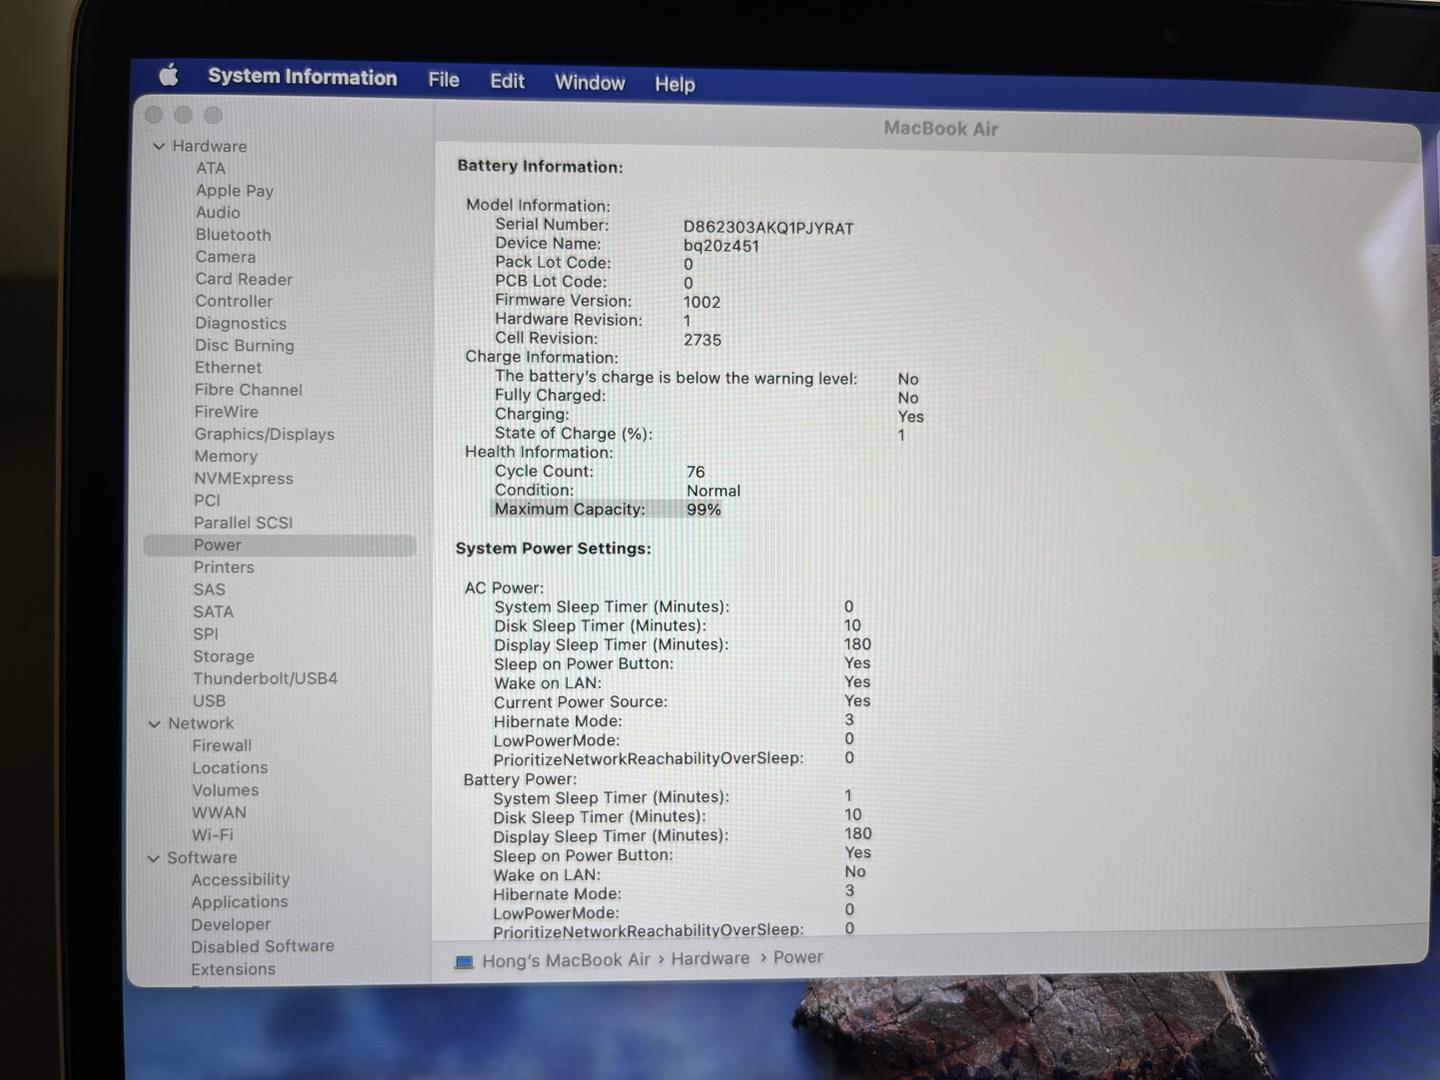Click Hardware in the path bar
1440x1080 pixels.
pos(710,959)
